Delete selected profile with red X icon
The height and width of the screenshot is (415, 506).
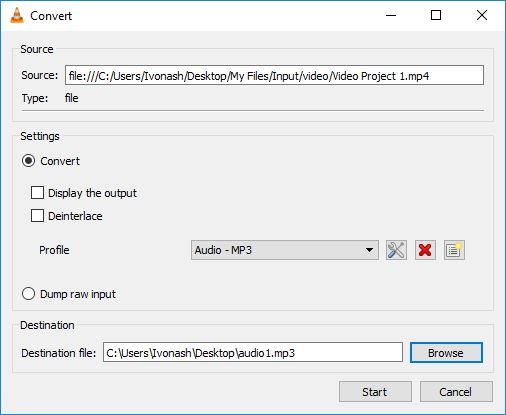pyautogui.click(x=425, y=250)
